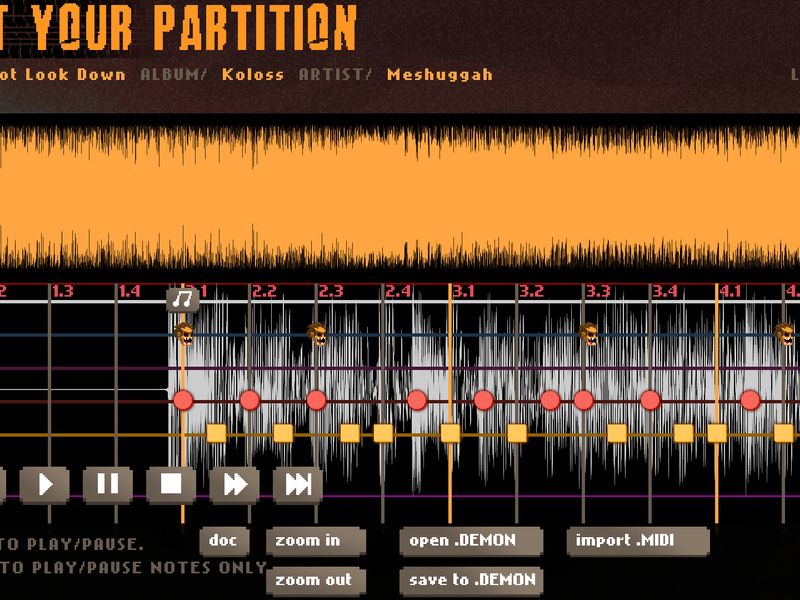Image resolution: width=800 pixels, height=600 pixels.
Task: Select the music note marker at beat 2.1
Action: (x=183, y=299)
